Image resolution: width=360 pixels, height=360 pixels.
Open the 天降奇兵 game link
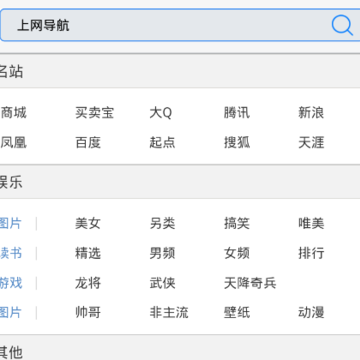[x=250, y=283]
